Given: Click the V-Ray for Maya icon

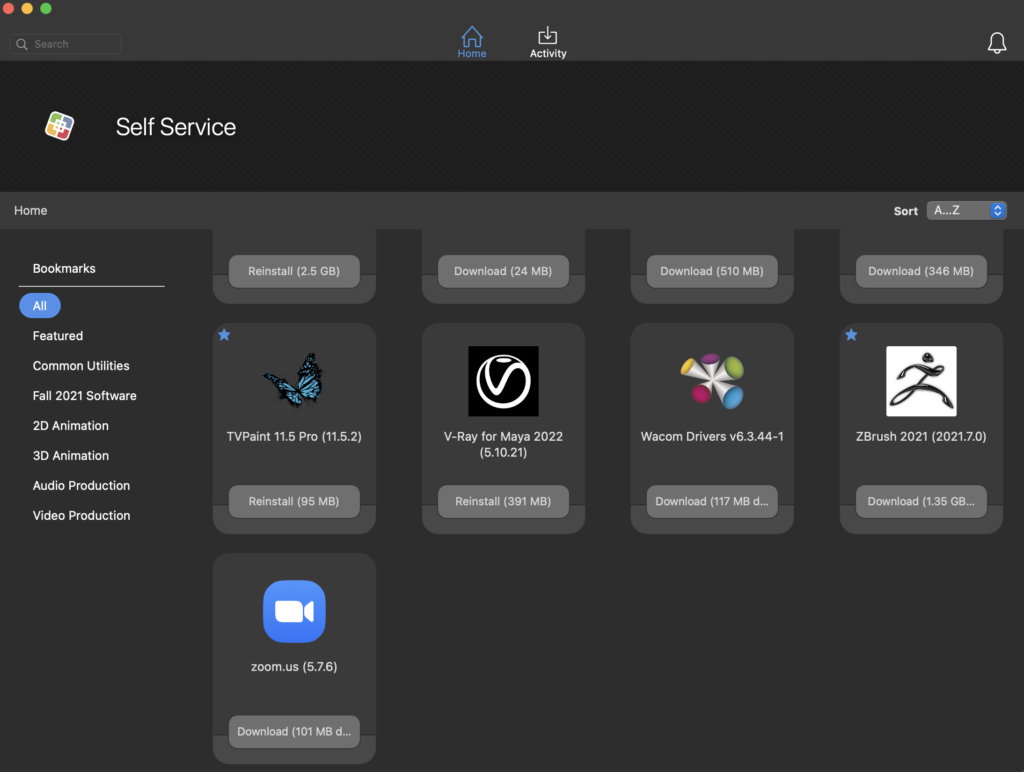Looking at the screenshot, I should point(504,381).
